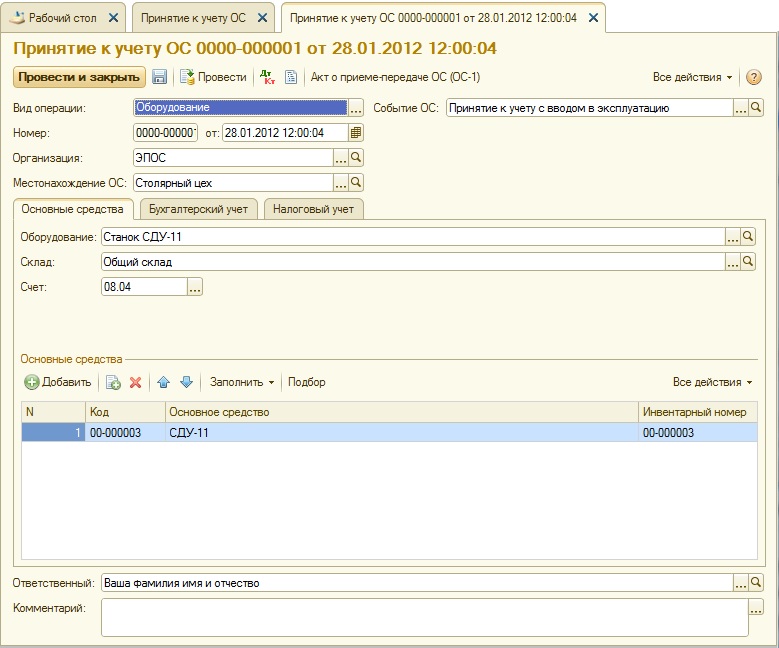The image size is (779, 648).
Task: Open the calendar picker beside document date
Action: coord(356,133)
